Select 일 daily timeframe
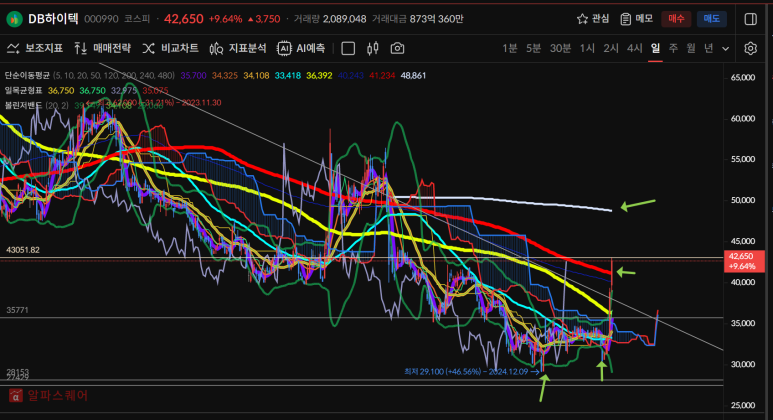The image size is (773, 420). point(655,48)
